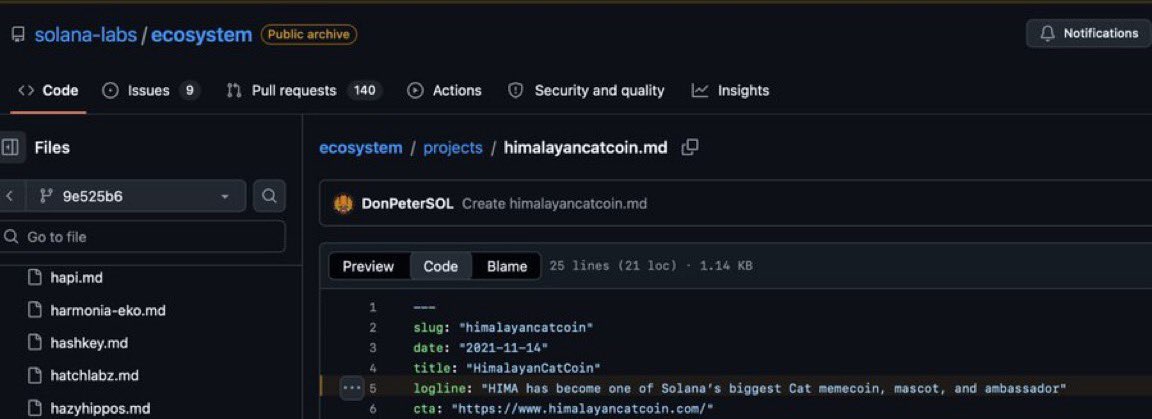Click the file icon beside hashkey.md

tap(34, 343)
